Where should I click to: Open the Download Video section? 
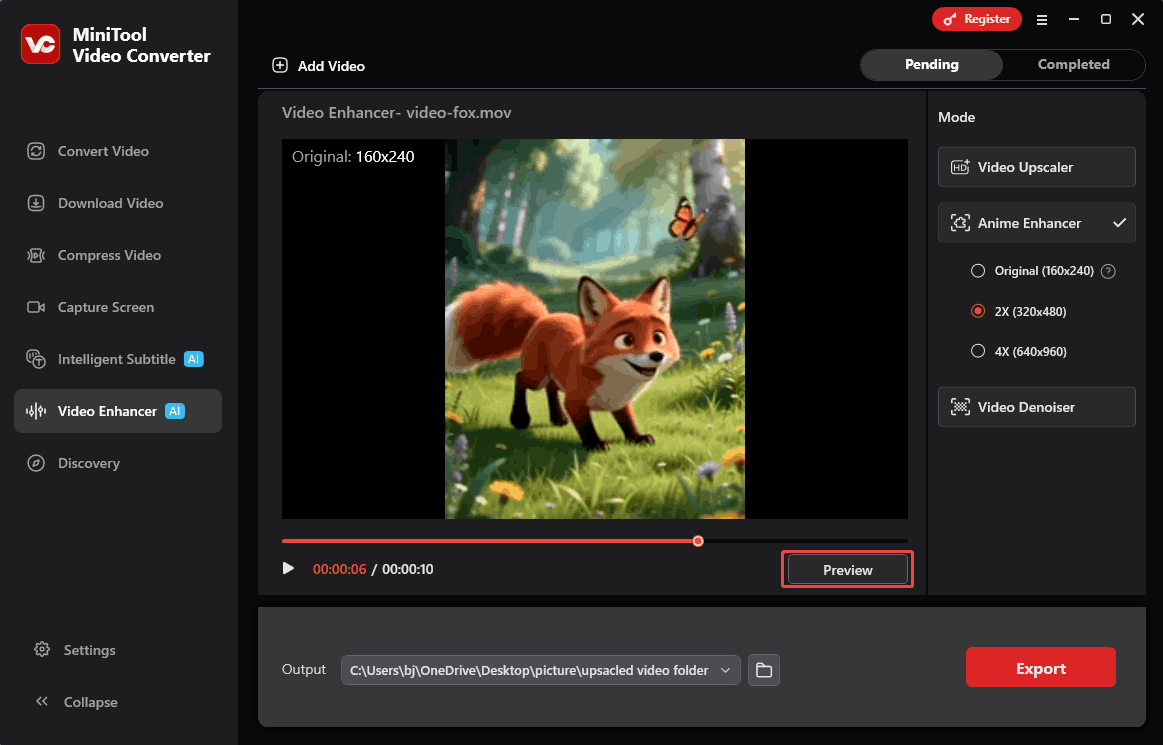[119, 203]
